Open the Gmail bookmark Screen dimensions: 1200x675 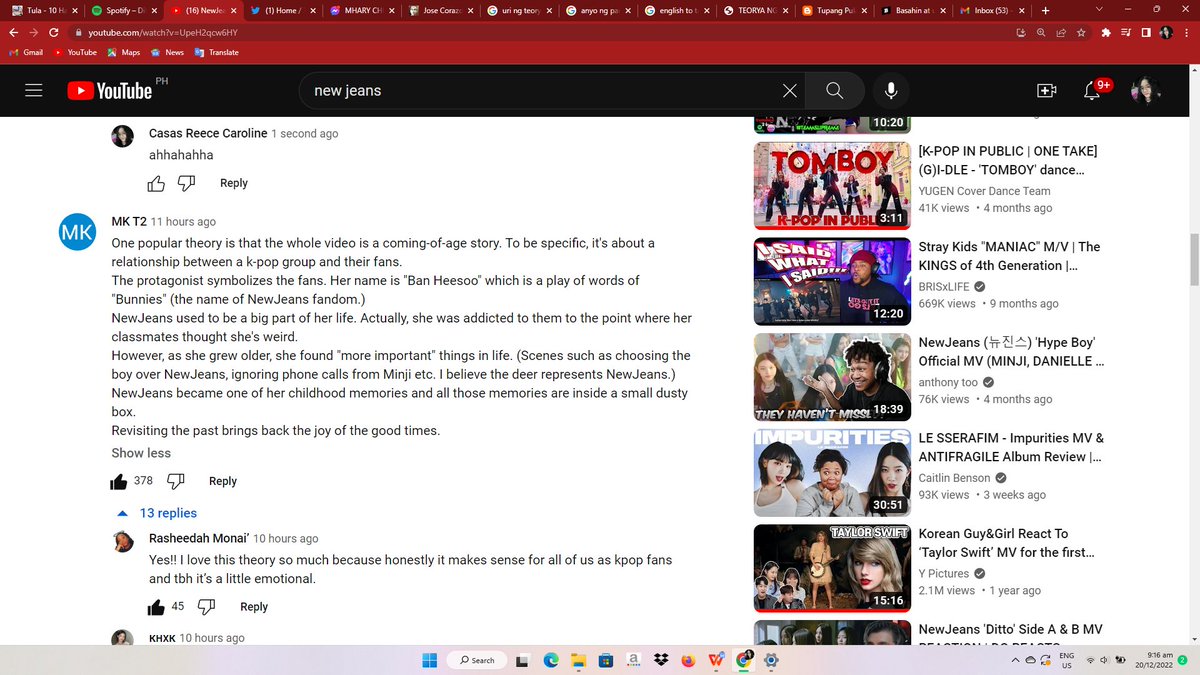click(26, 52)
